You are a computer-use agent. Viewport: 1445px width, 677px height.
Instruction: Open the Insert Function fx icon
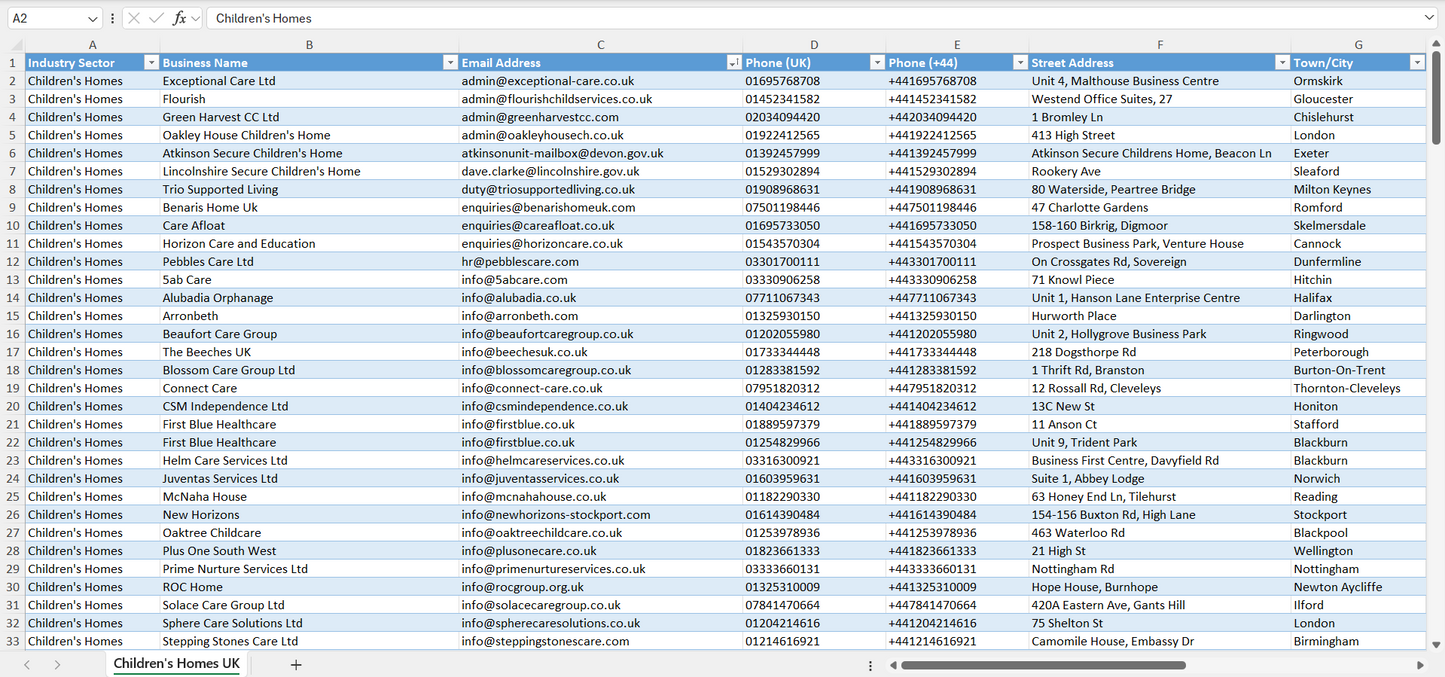[x=180, y=18]
